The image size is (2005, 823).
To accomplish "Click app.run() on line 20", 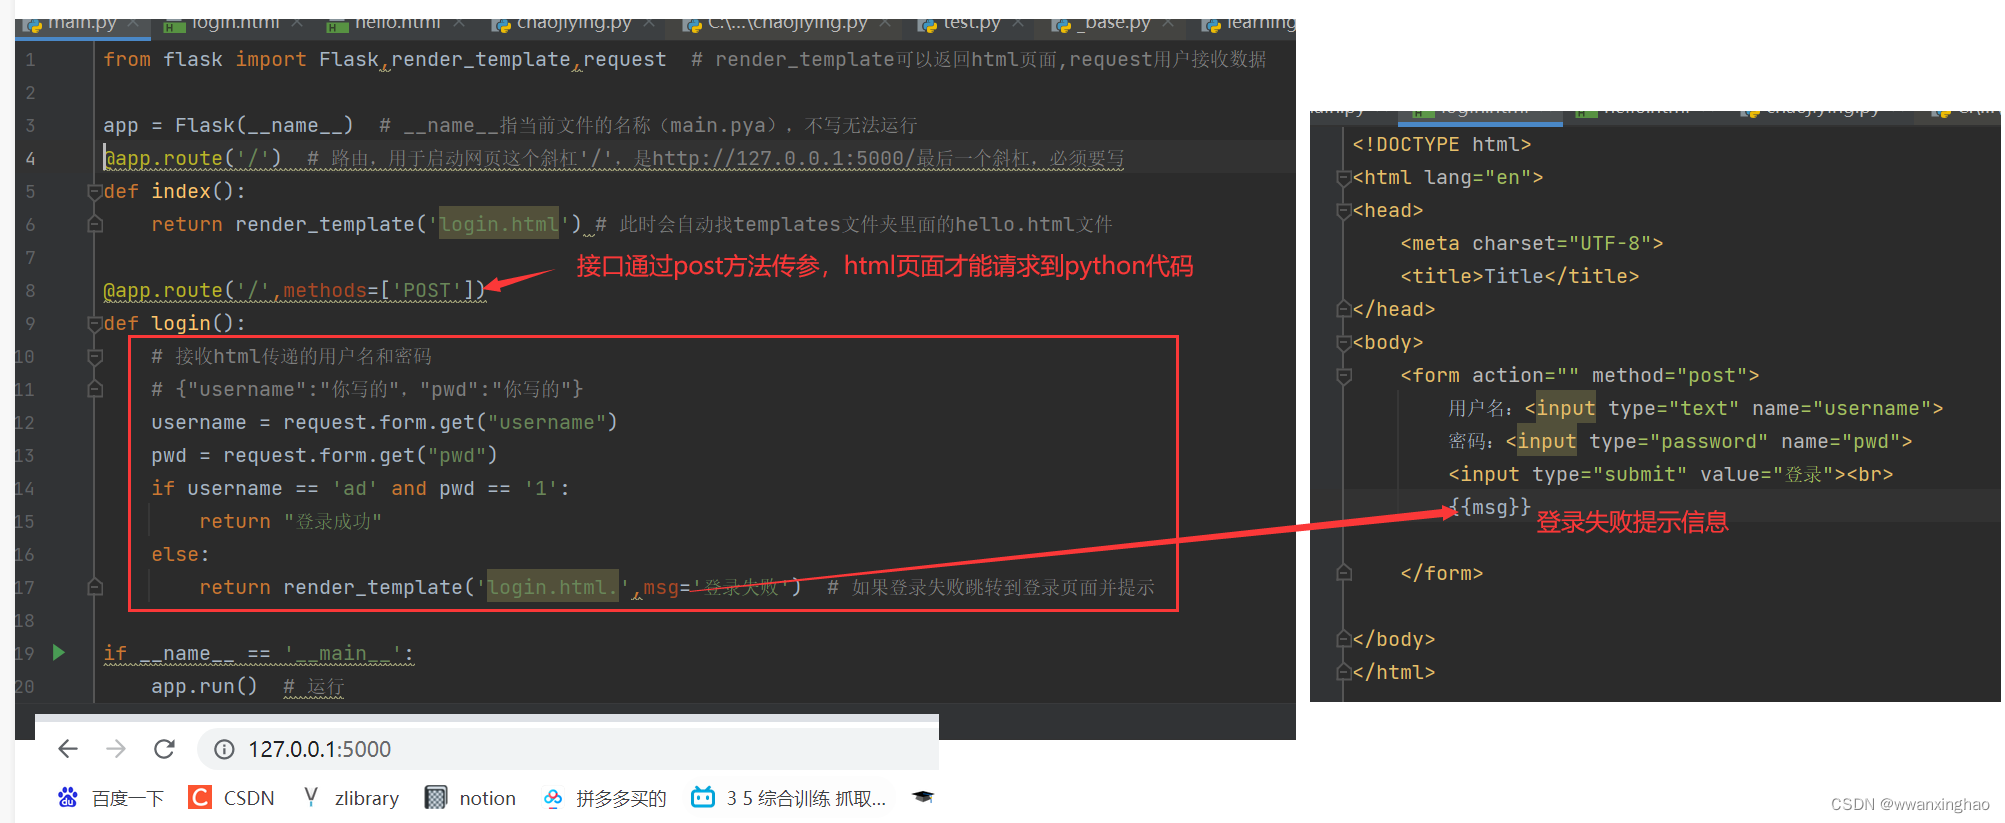I will pyautogui.click(x=204, y=686).
